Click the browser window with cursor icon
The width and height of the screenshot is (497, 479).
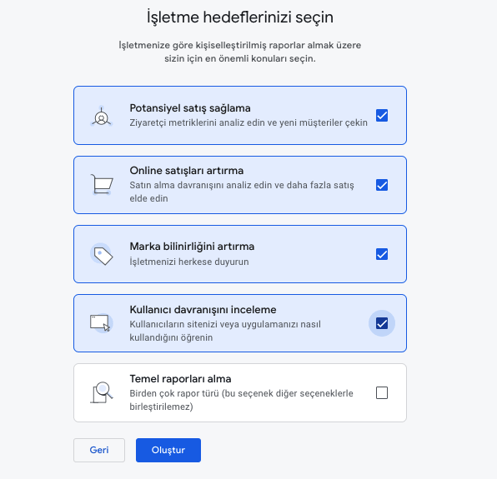tap(101, 323)
